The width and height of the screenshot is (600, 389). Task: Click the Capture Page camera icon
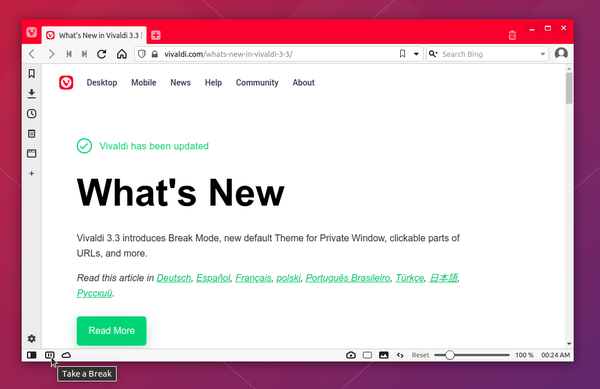pos(351,355)
